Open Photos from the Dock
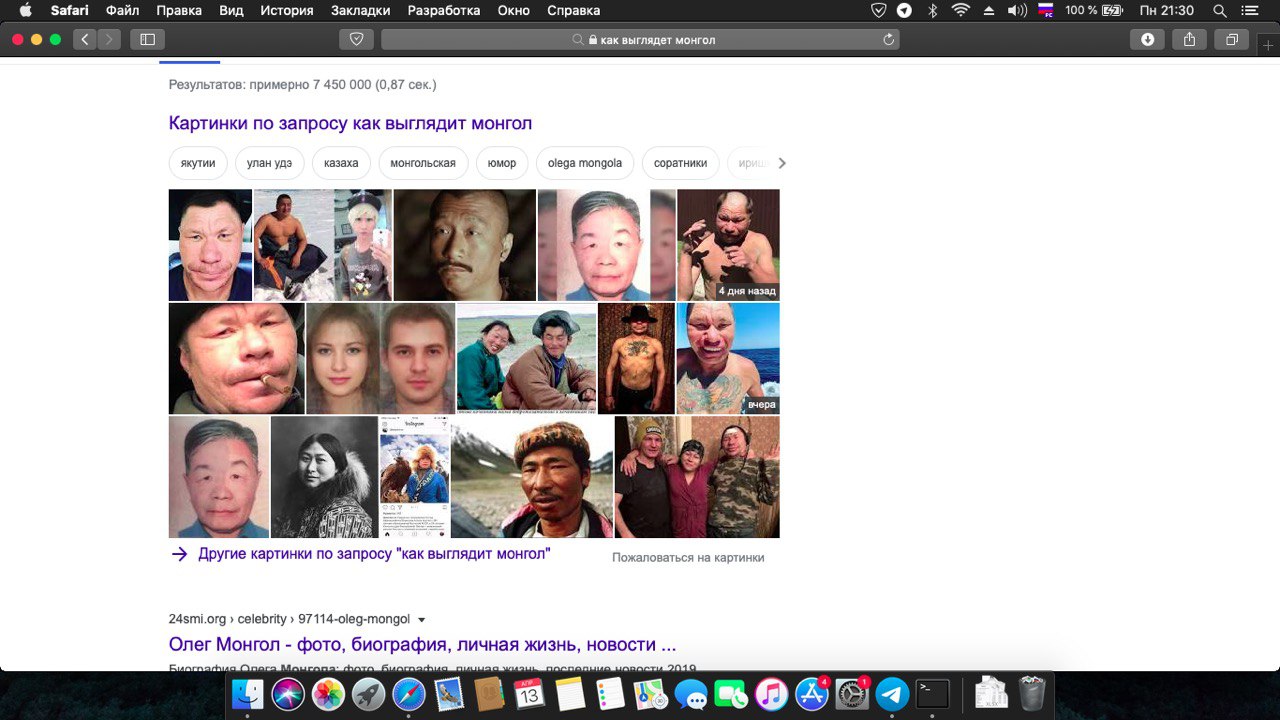Image resolution: width=1280 pixels, height=720 pixels. pos(328,693)
